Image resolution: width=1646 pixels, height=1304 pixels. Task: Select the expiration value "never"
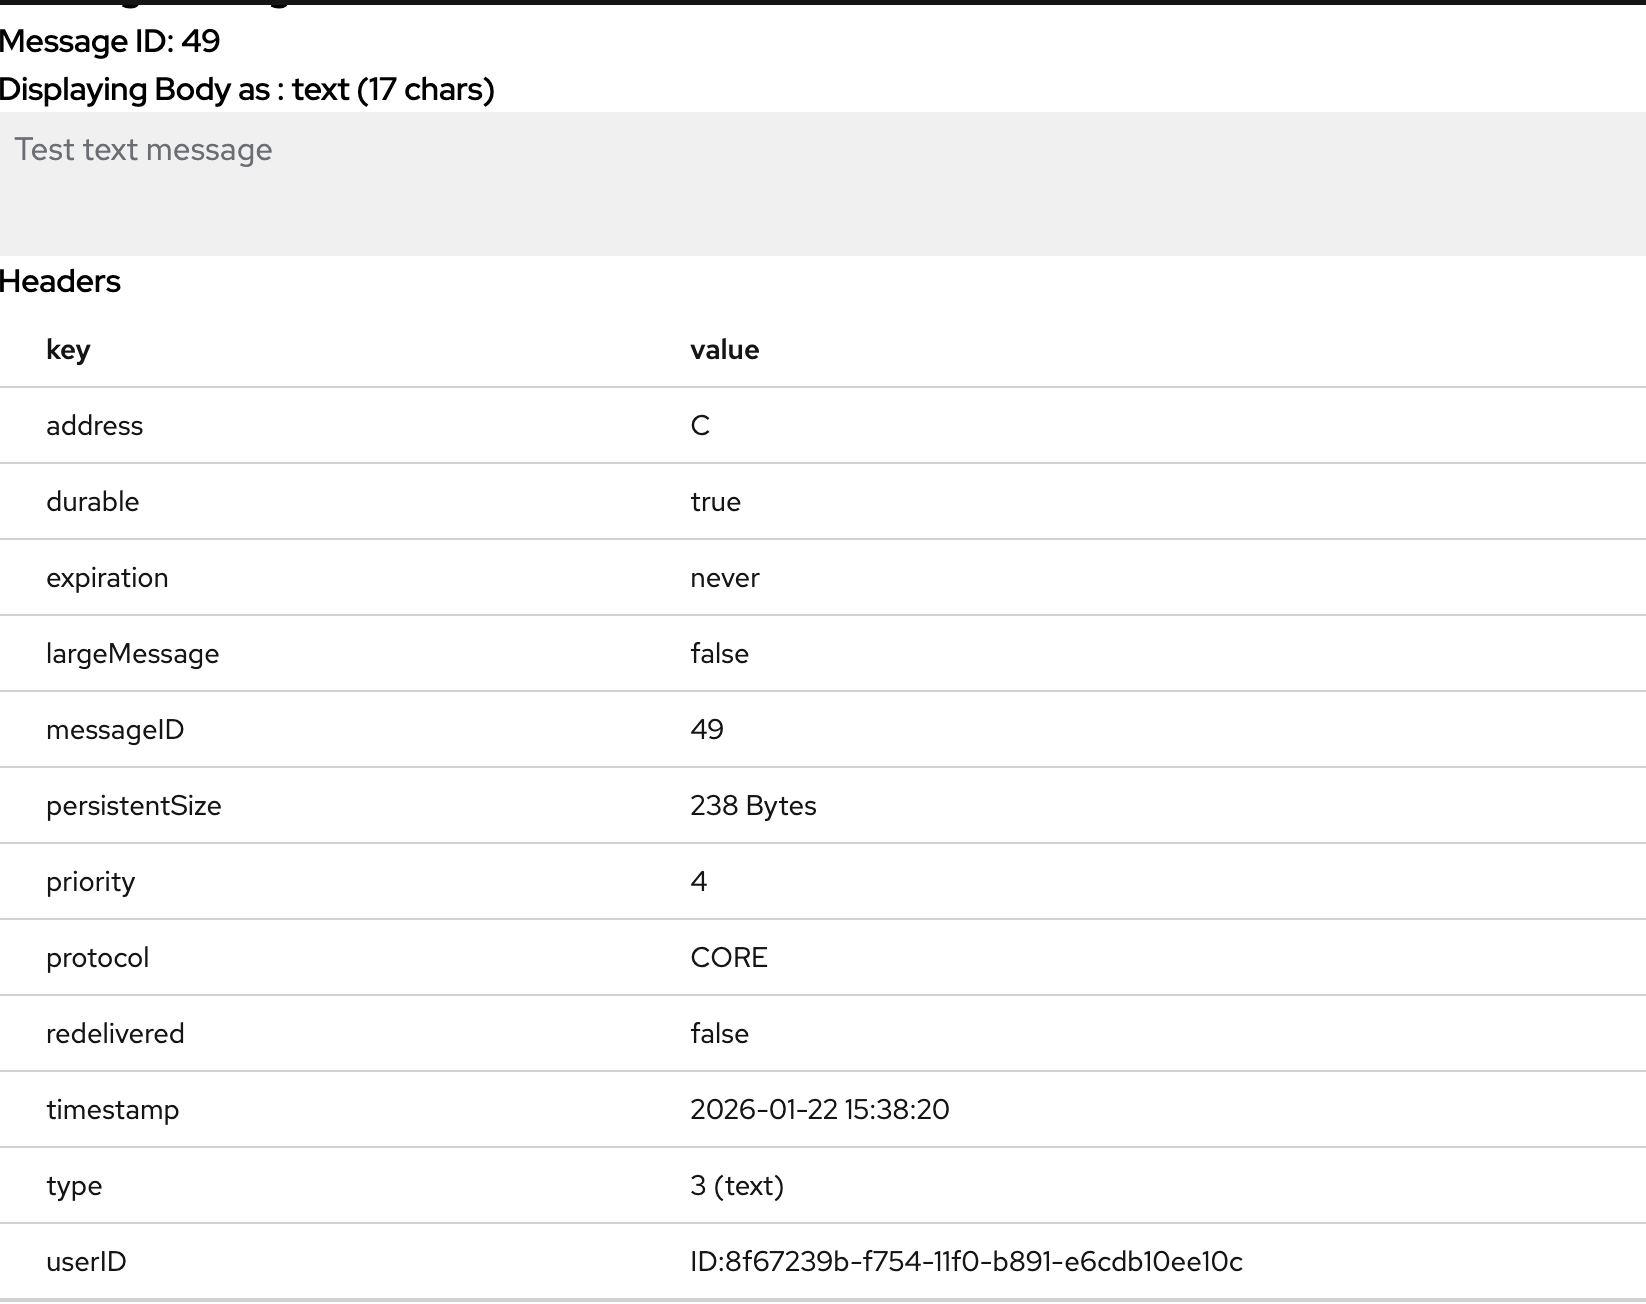tap(724, 578)
